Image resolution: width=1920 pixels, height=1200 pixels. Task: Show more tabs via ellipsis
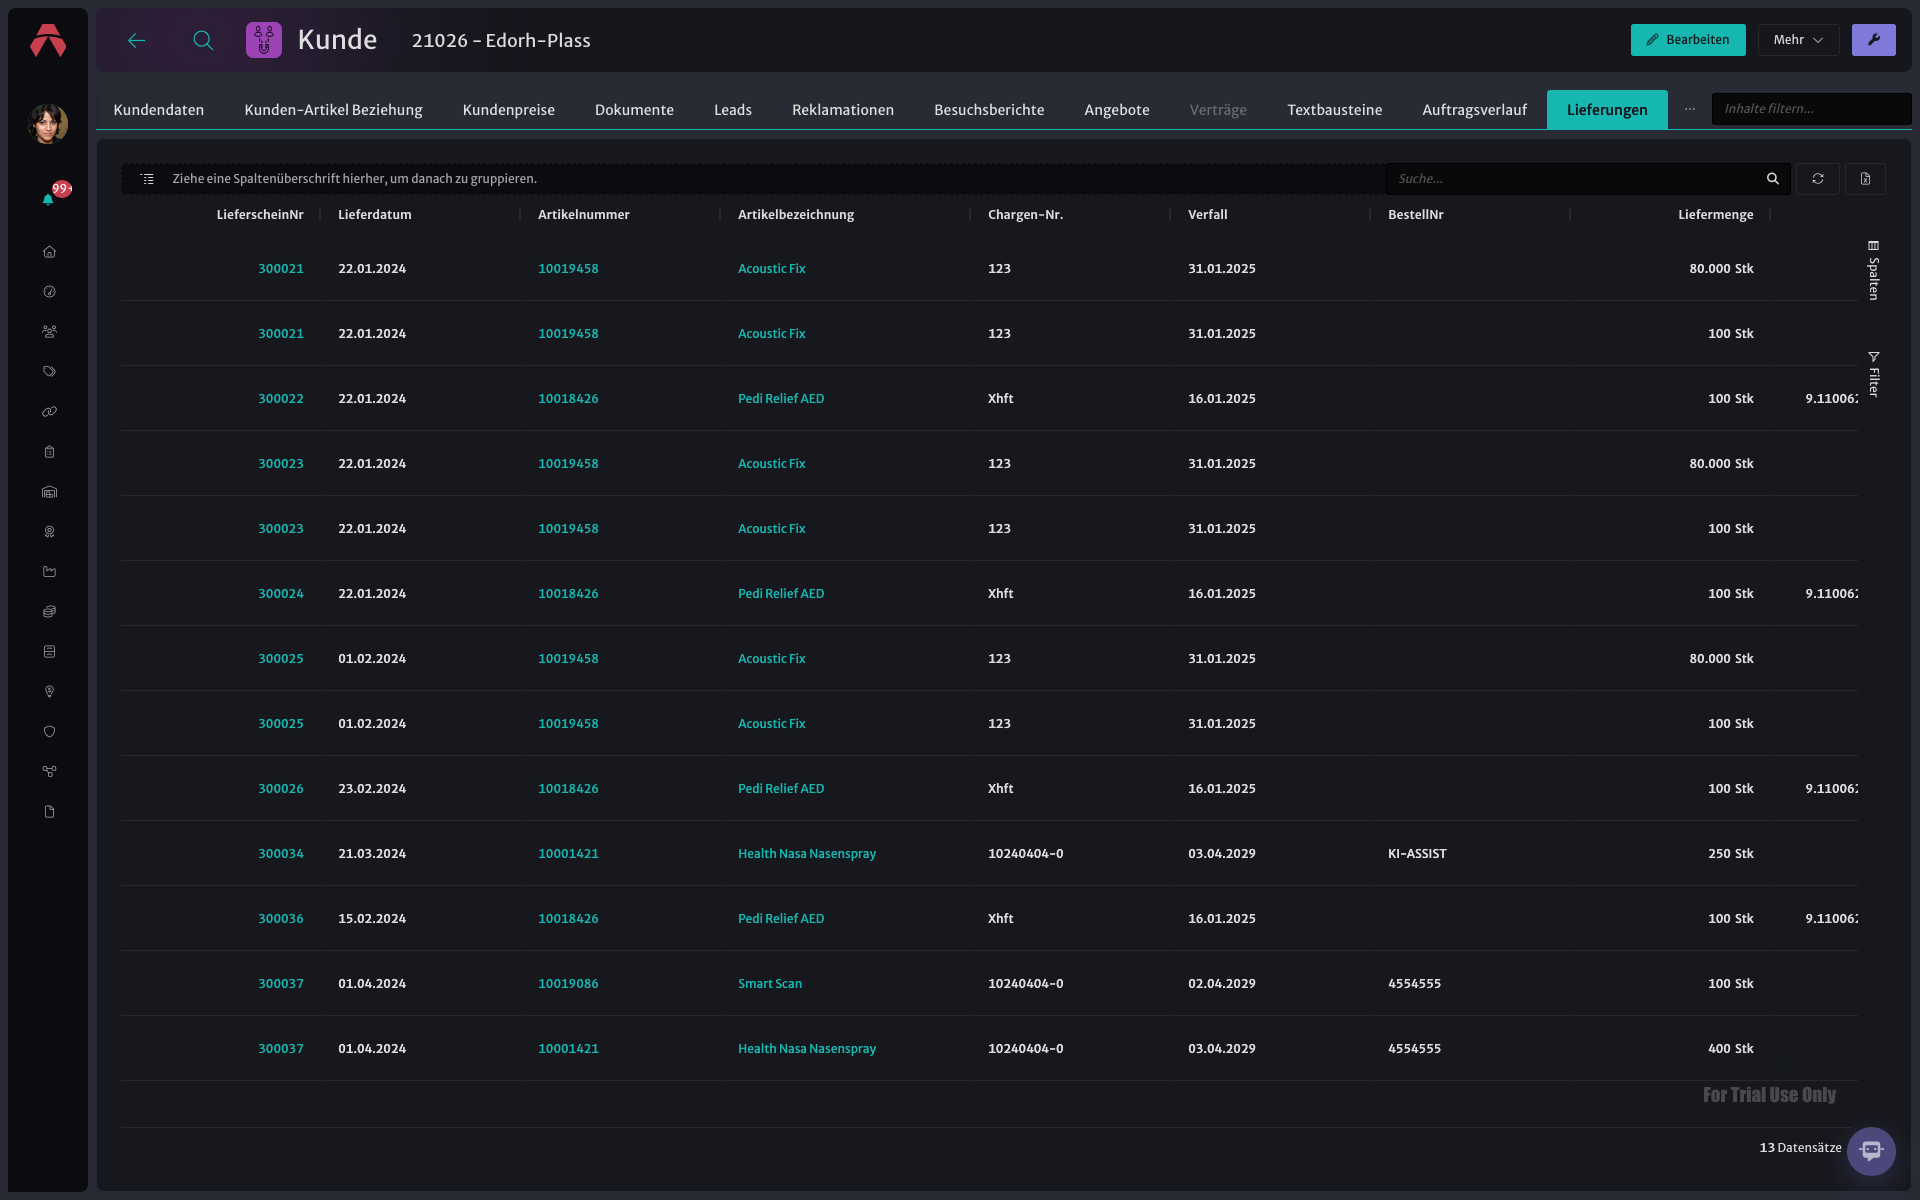point(1689,109)
